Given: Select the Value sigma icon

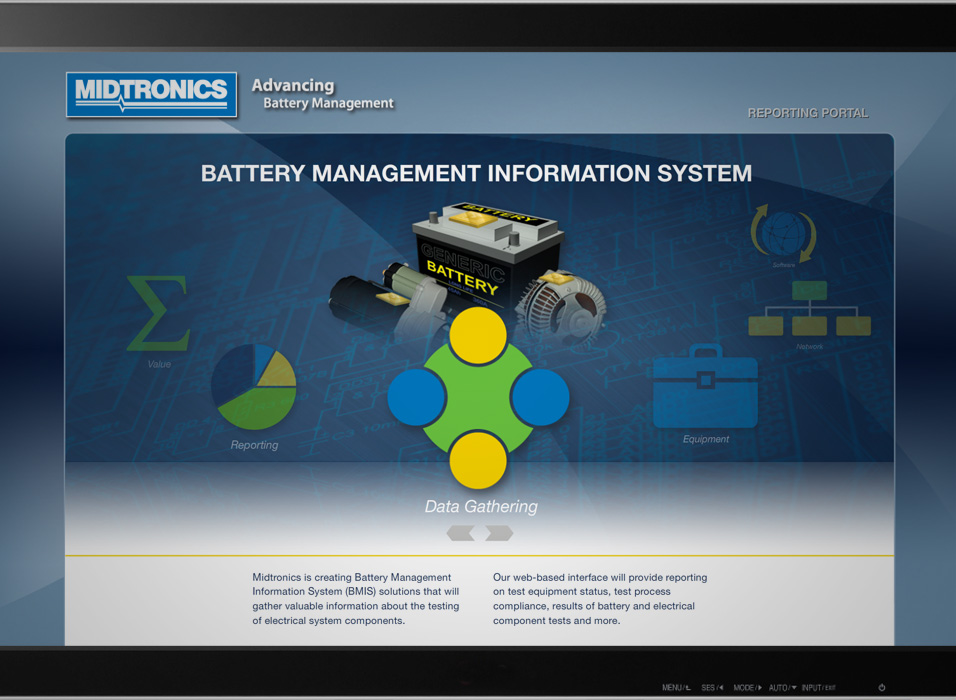Looking at the screenshot, I should coord(158,313).
